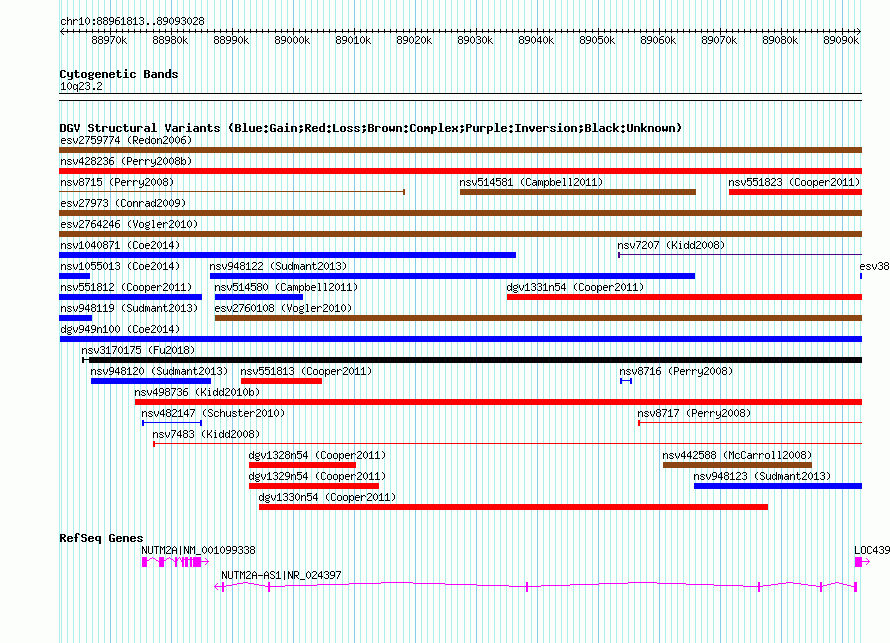Image resolution: width=890 pixels, height=643 pixels.
Task: Click the 88970k ruler tick label
Action: [109, 40]
